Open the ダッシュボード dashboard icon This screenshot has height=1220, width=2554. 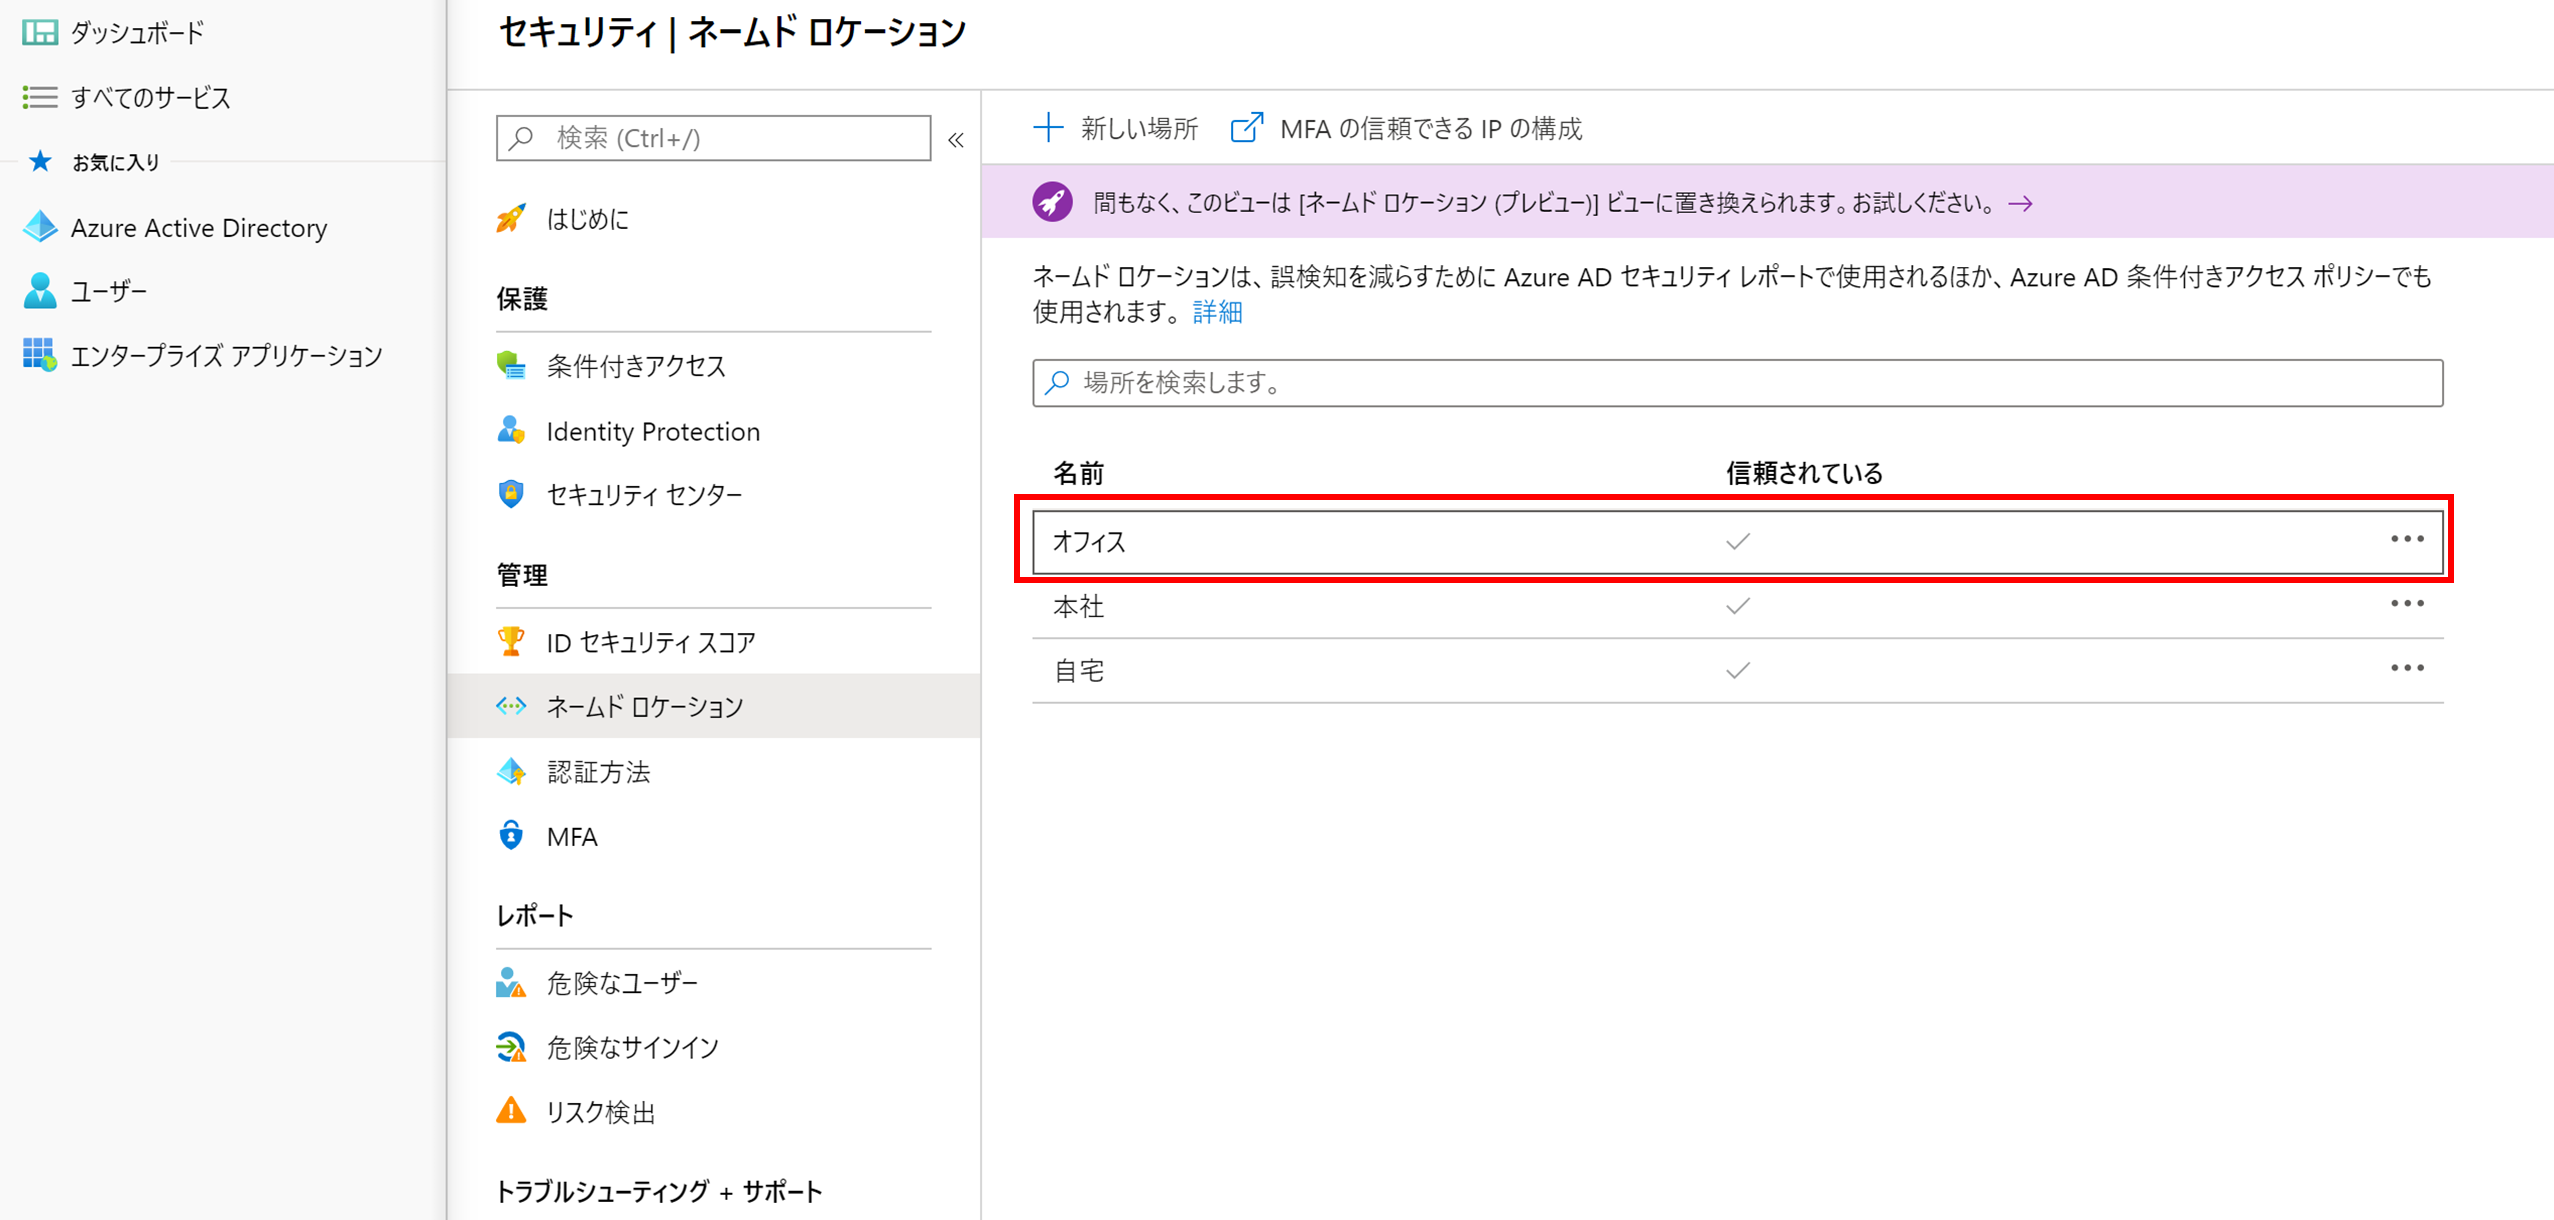[40, 33]
